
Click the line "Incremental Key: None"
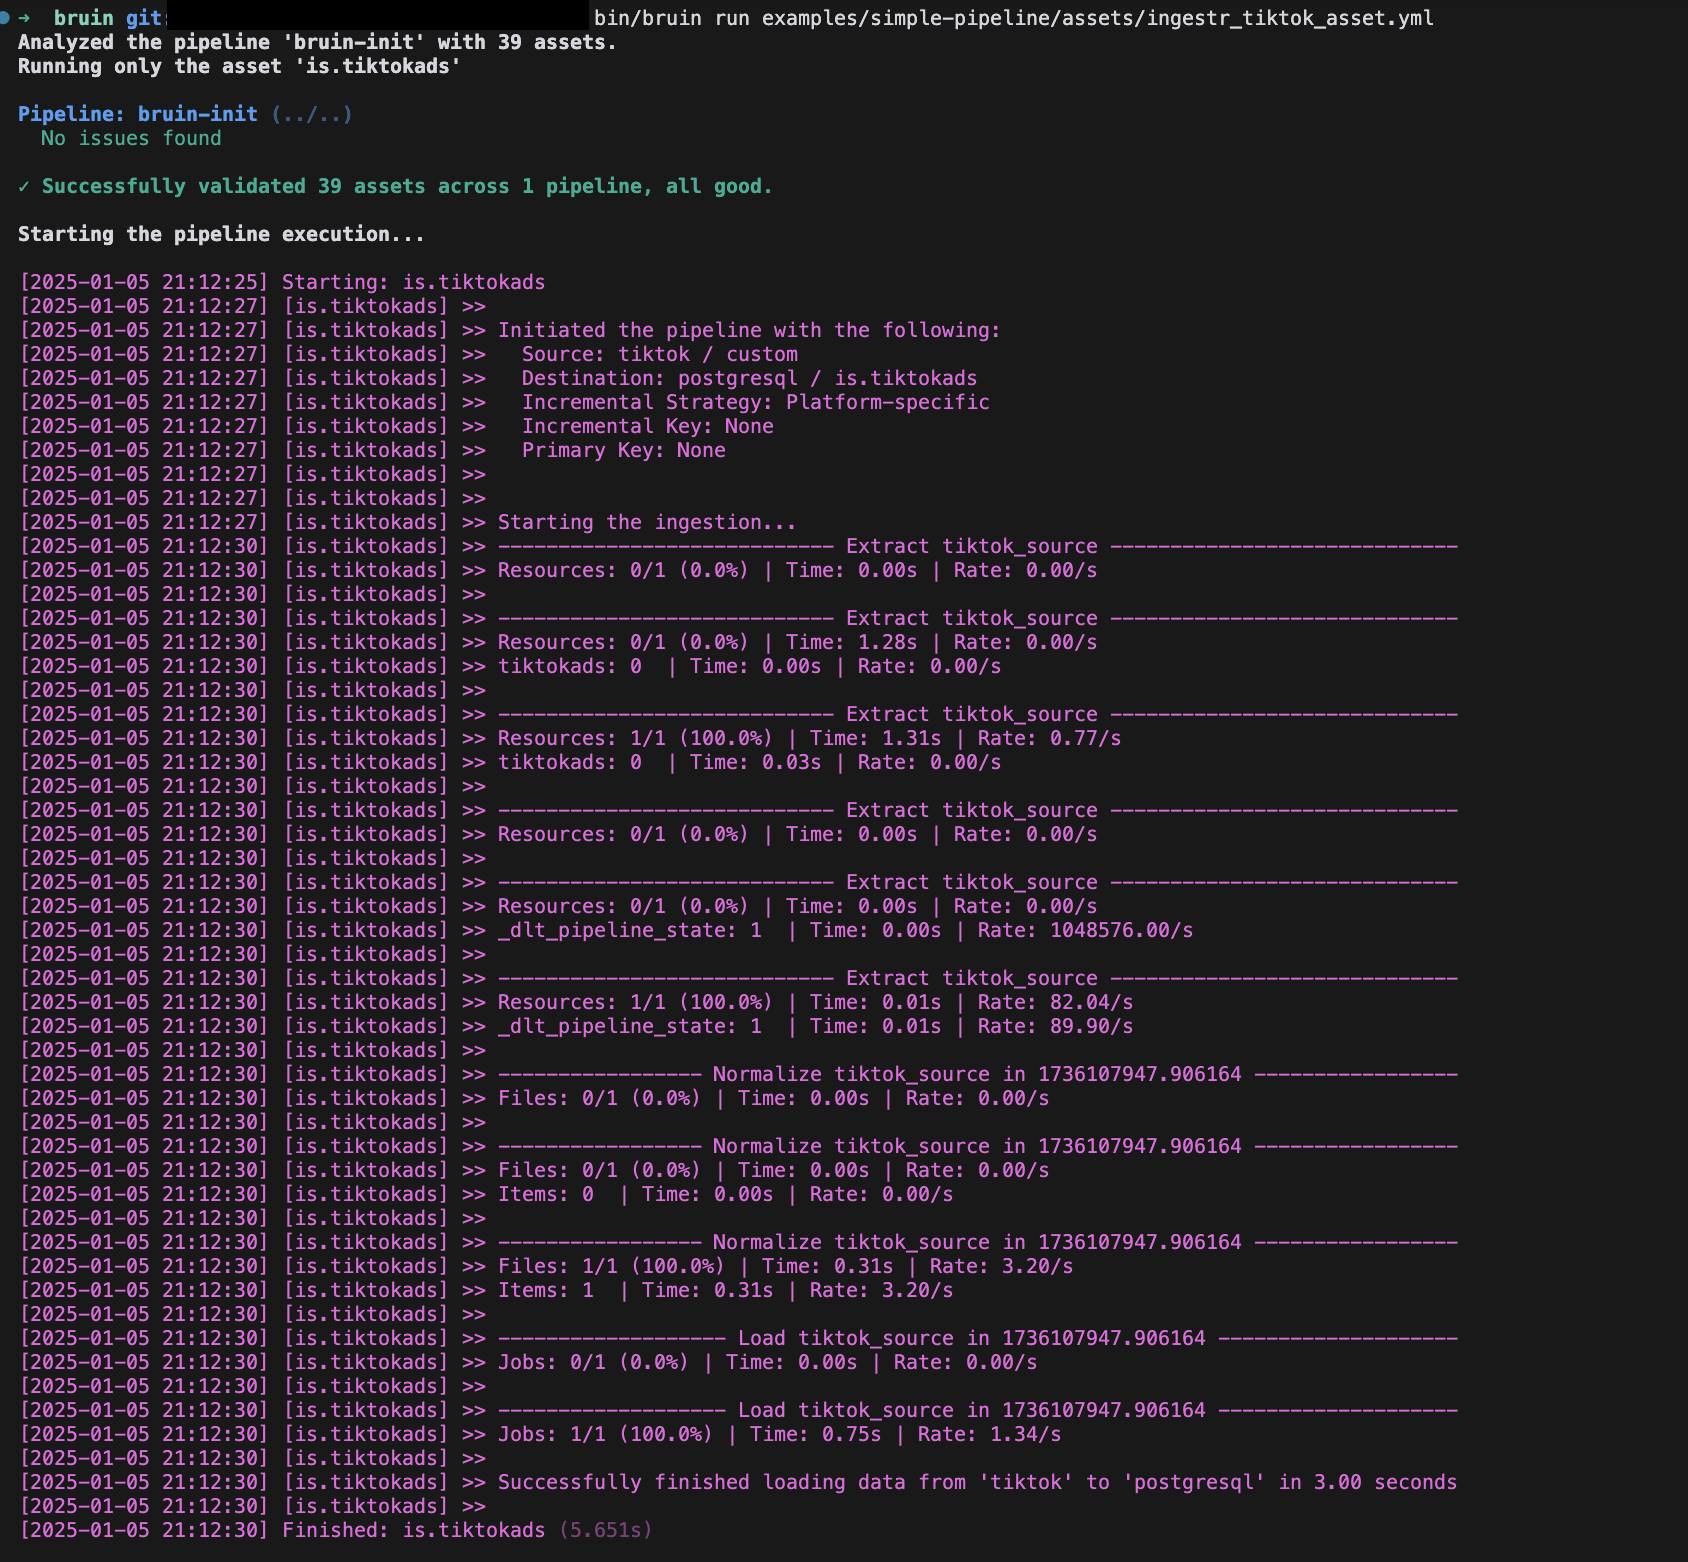click(648, 426)
